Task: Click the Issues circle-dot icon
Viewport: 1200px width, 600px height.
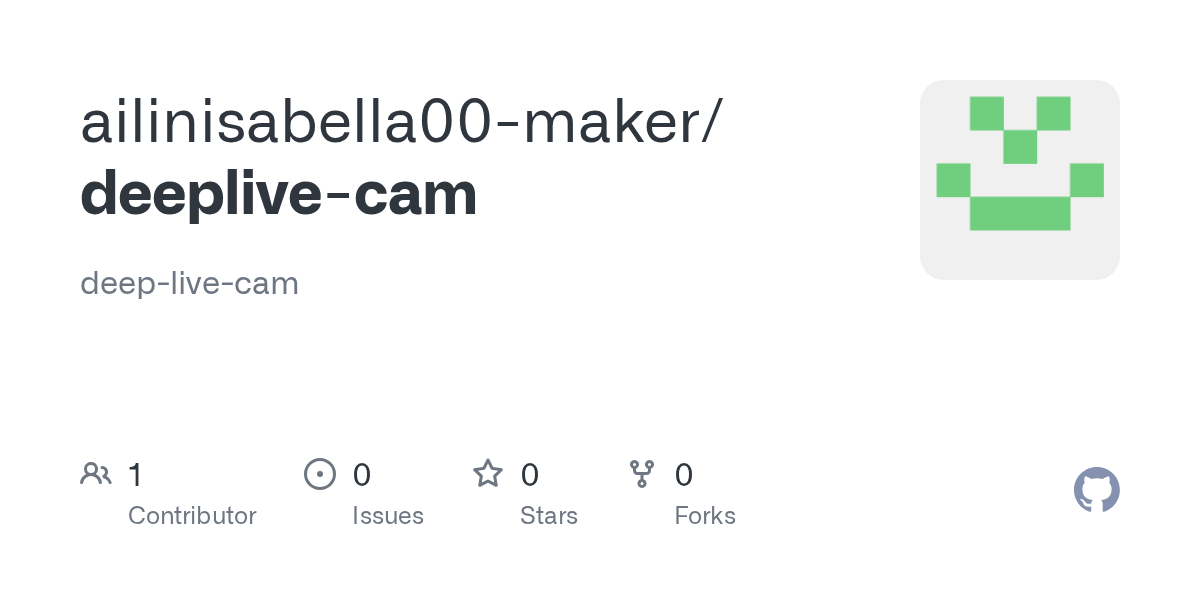Action: [319, 474]
